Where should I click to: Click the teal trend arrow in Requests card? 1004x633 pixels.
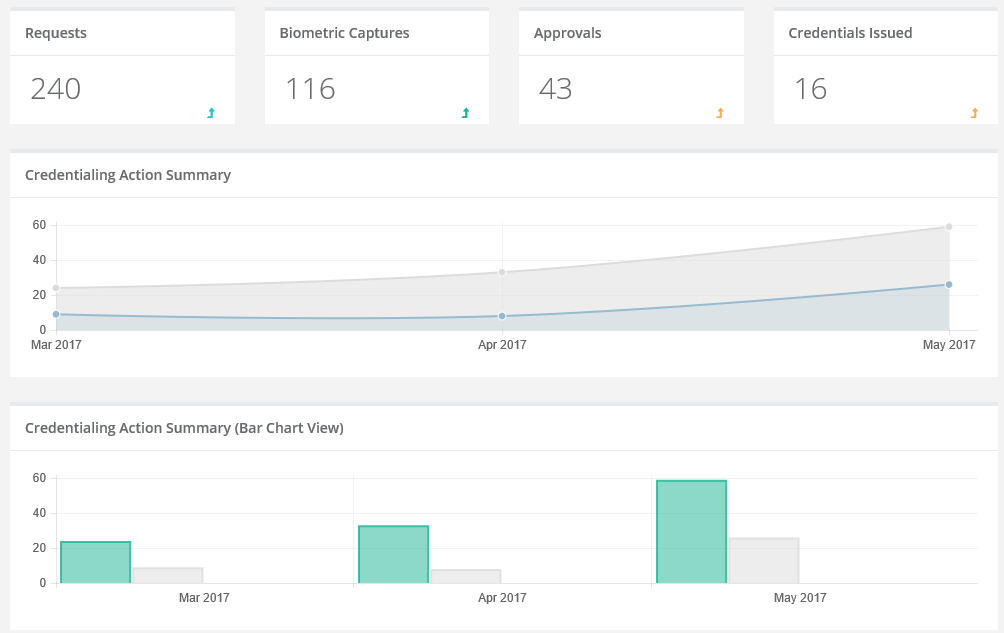click(211, 113)
